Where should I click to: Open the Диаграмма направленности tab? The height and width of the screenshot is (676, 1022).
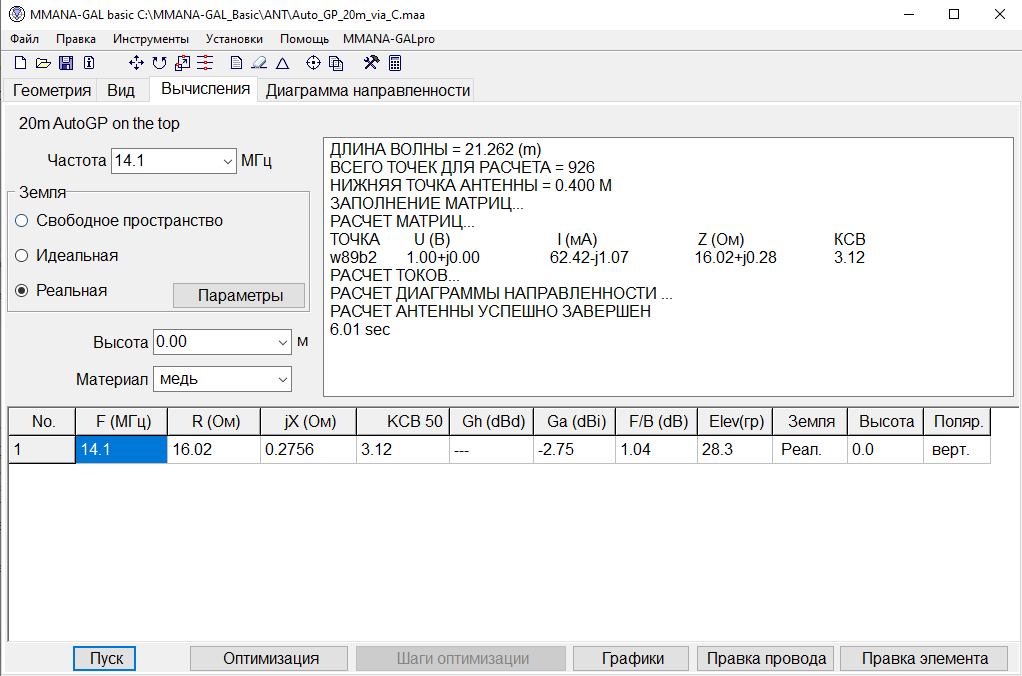click(x=368, y=90)
